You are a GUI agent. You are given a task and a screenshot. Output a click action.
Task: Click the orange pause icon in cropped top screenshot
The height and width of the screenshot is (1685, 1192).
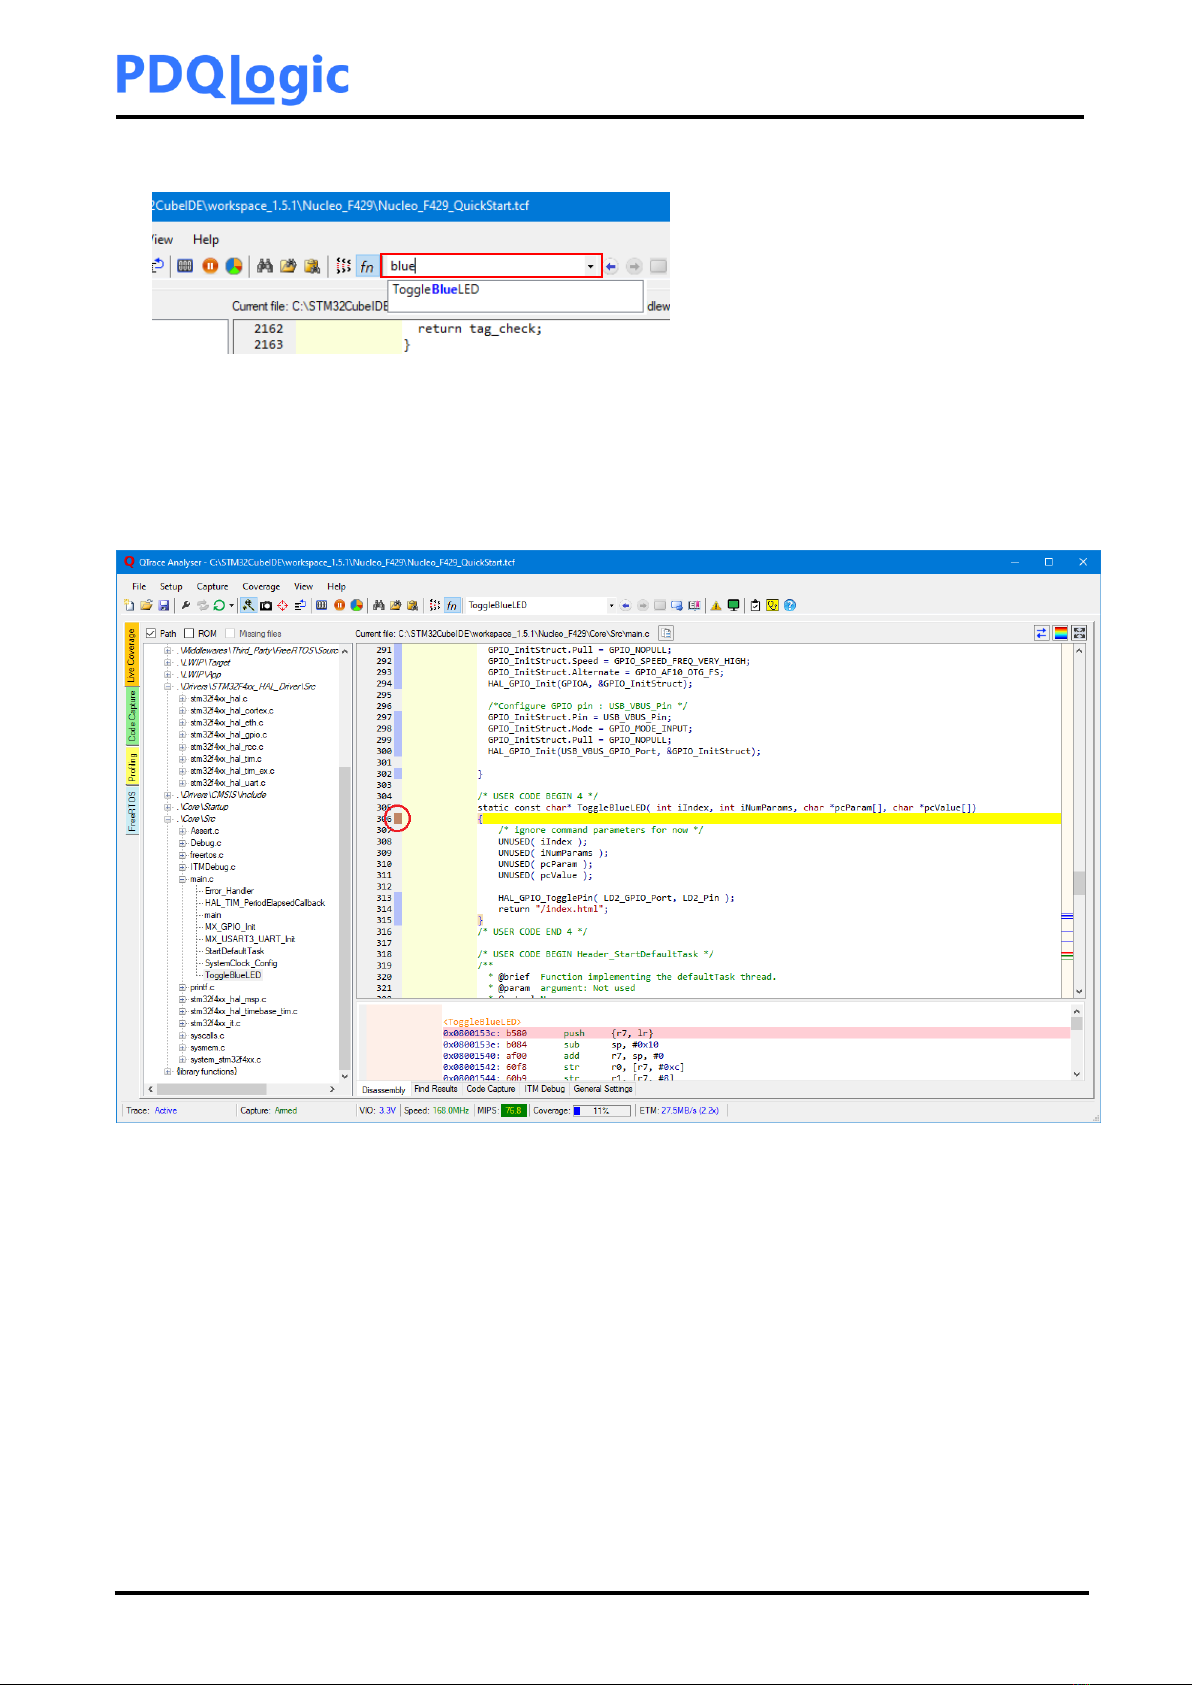pos(210,266)
